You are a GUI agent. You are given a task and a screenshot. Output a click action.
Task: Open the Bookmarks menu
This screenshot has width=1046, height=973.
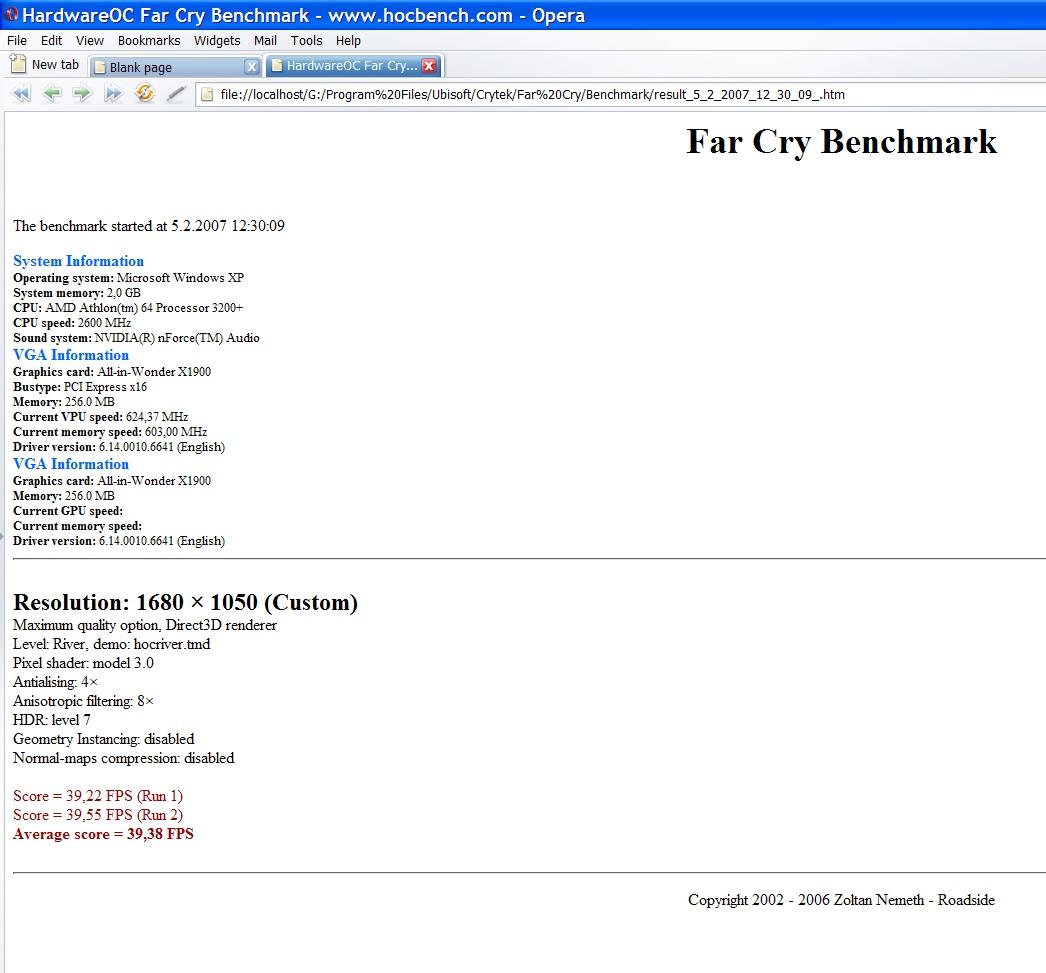coord(149,41)
